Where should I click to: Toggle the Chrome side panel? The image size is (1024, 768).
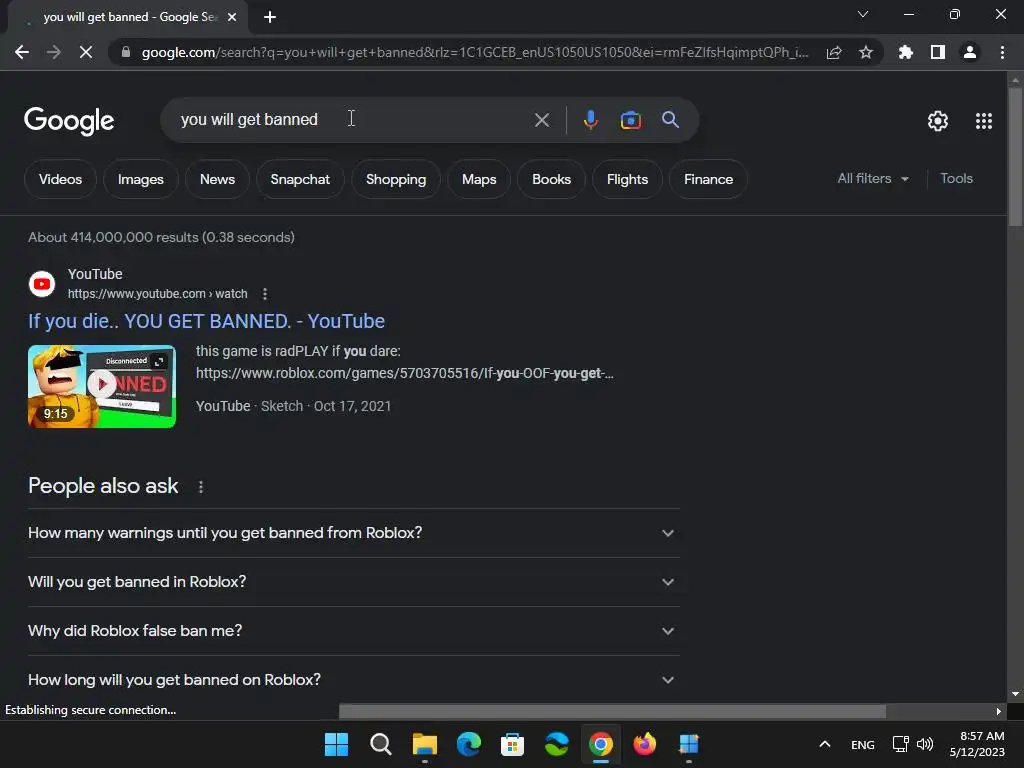click(938, 52)
